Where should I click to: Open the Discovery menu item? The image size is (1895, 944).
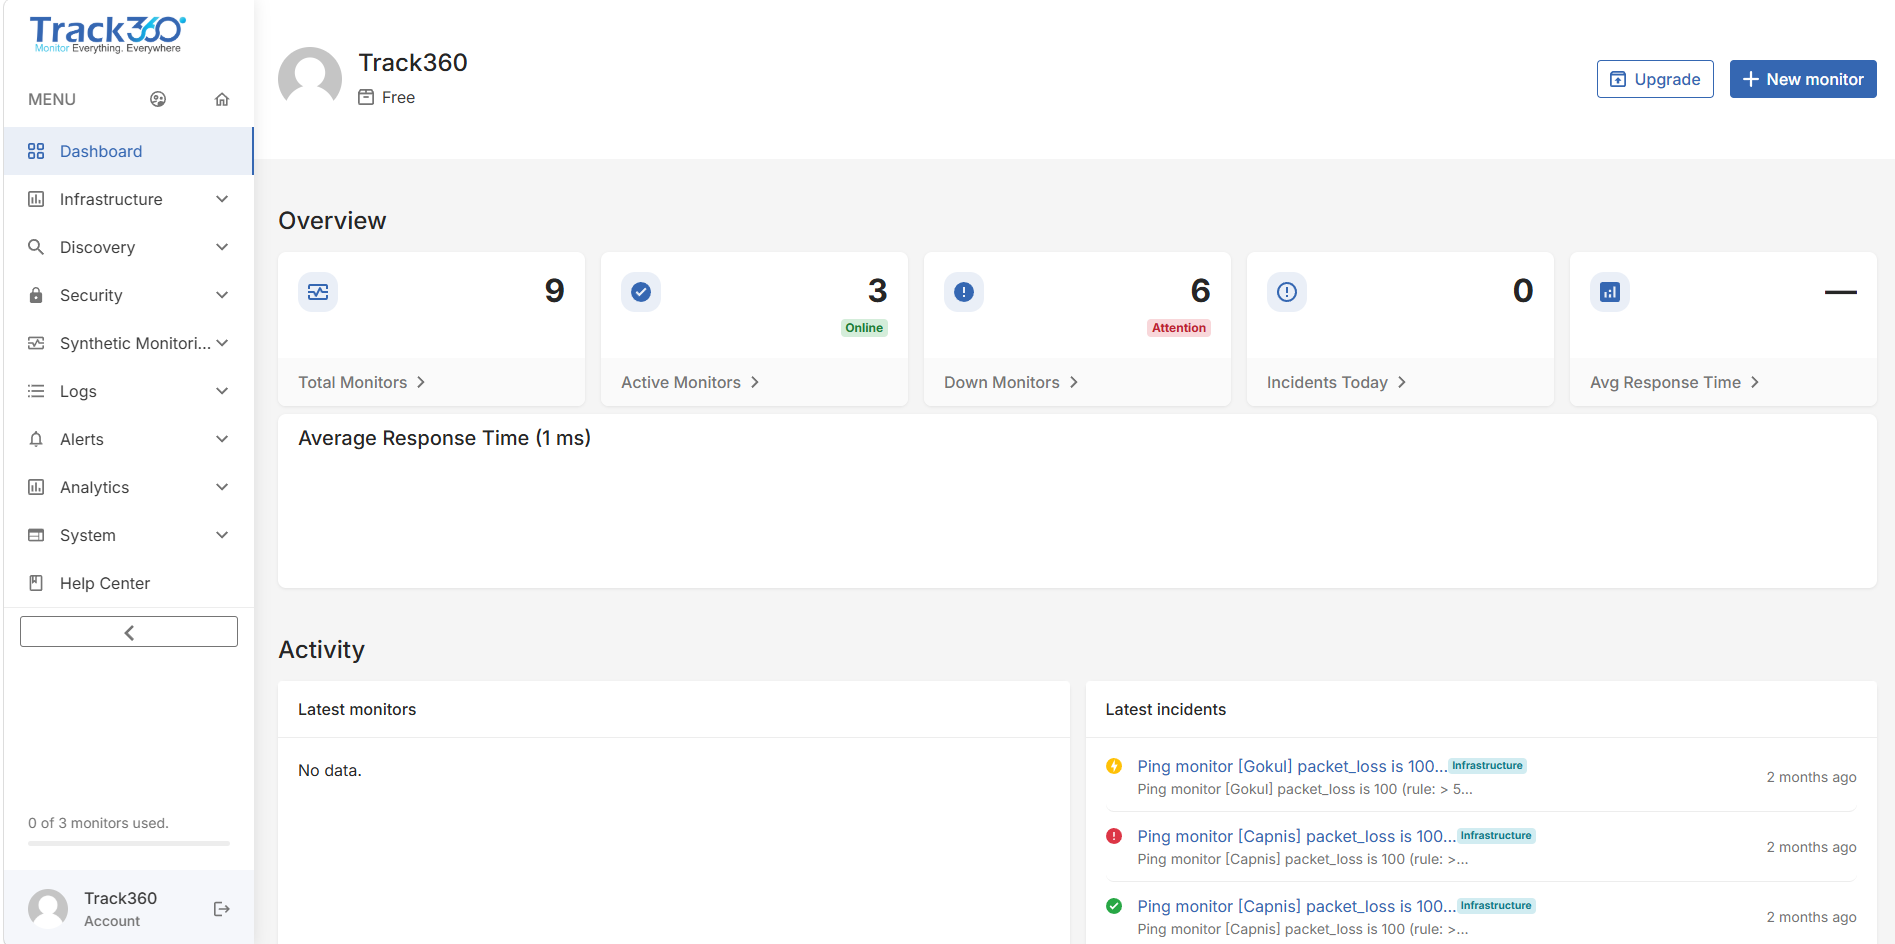(128, 247)
